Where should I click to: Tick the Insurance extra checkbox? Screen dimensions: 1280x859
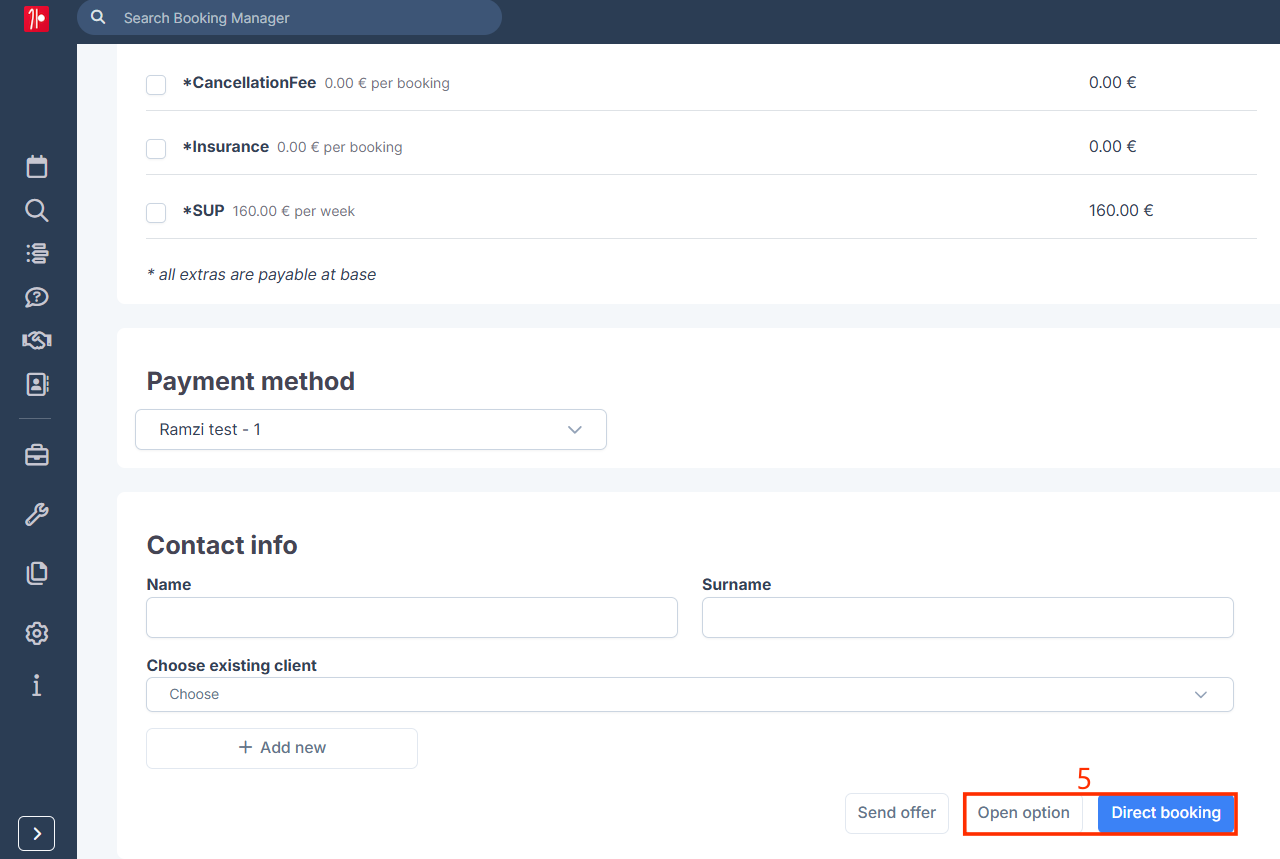pyautogui.click(x=156, y=149)
